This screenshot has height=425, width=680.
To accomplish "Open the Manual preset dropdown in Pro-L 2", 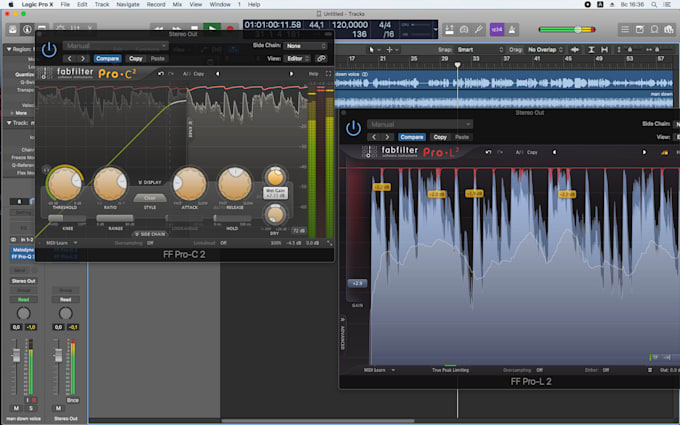I will (420, 124).
